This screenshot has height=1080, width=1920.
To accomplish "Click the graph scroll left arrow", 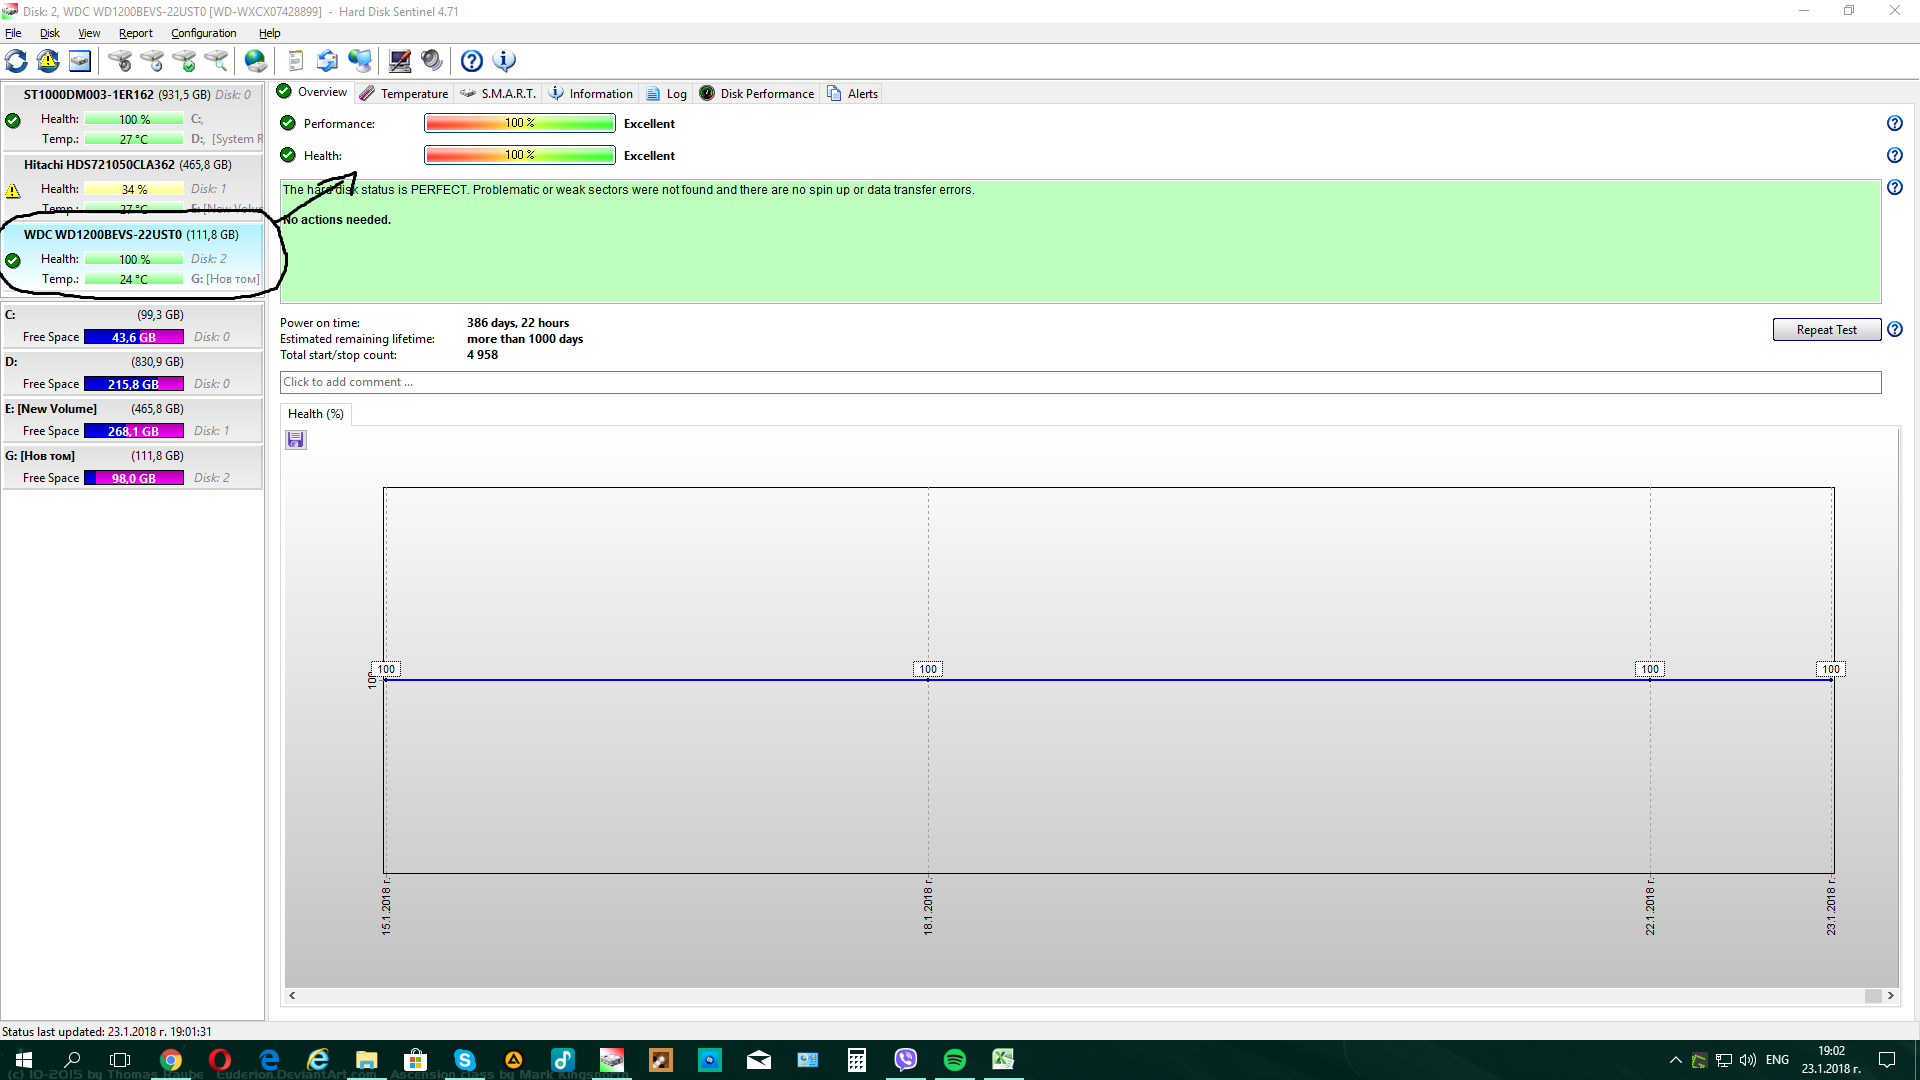I will coord(292,996).
